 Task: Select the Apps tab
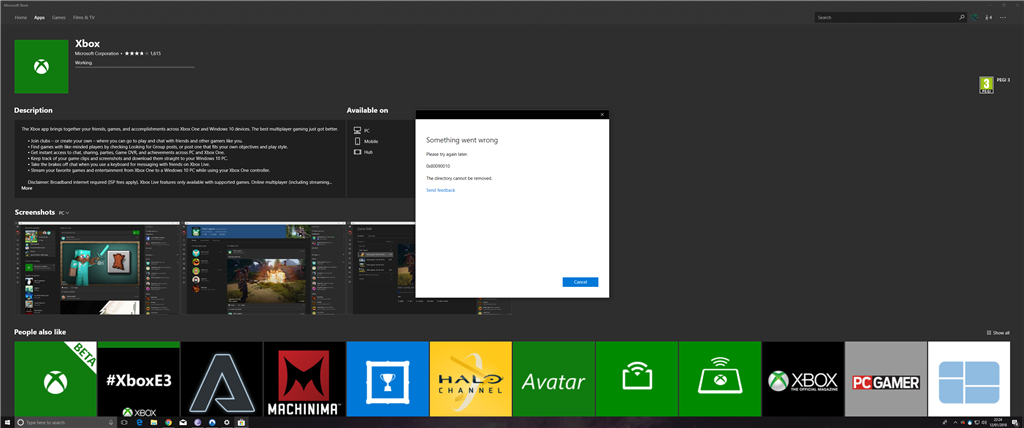click(x=39, y=18)
